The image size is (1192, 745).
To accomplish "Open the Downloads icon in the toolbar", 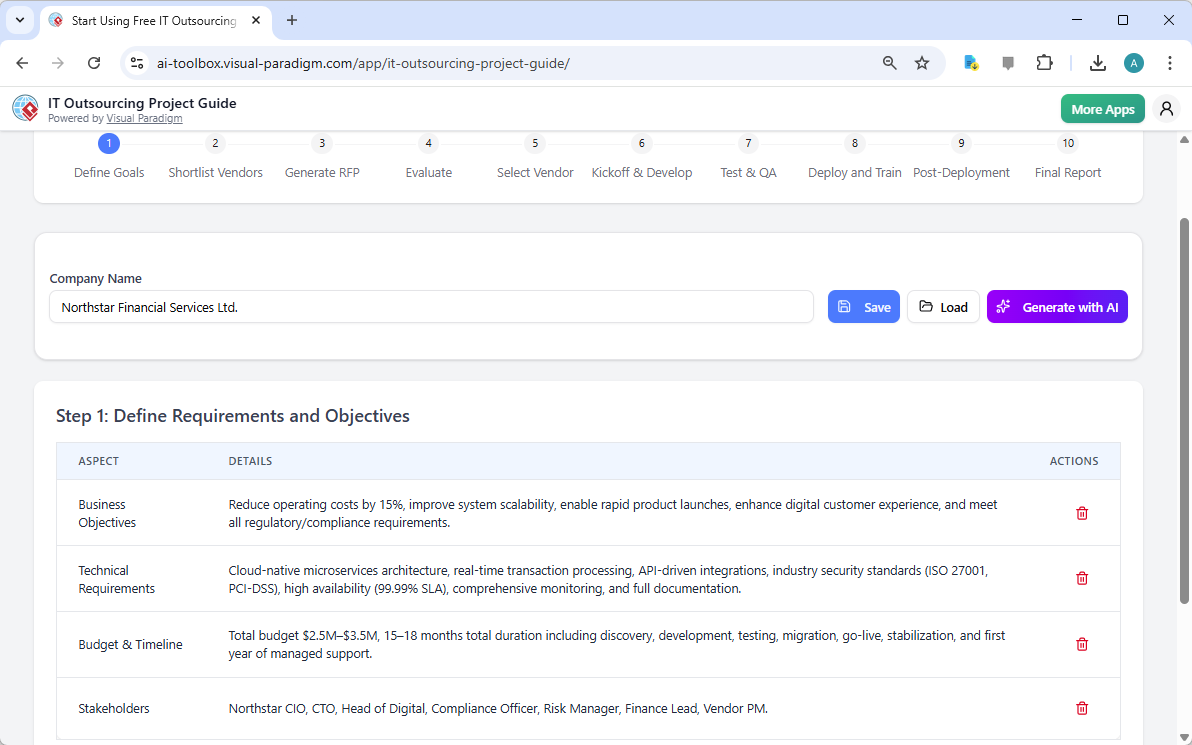I will [x=1097, y=62].
